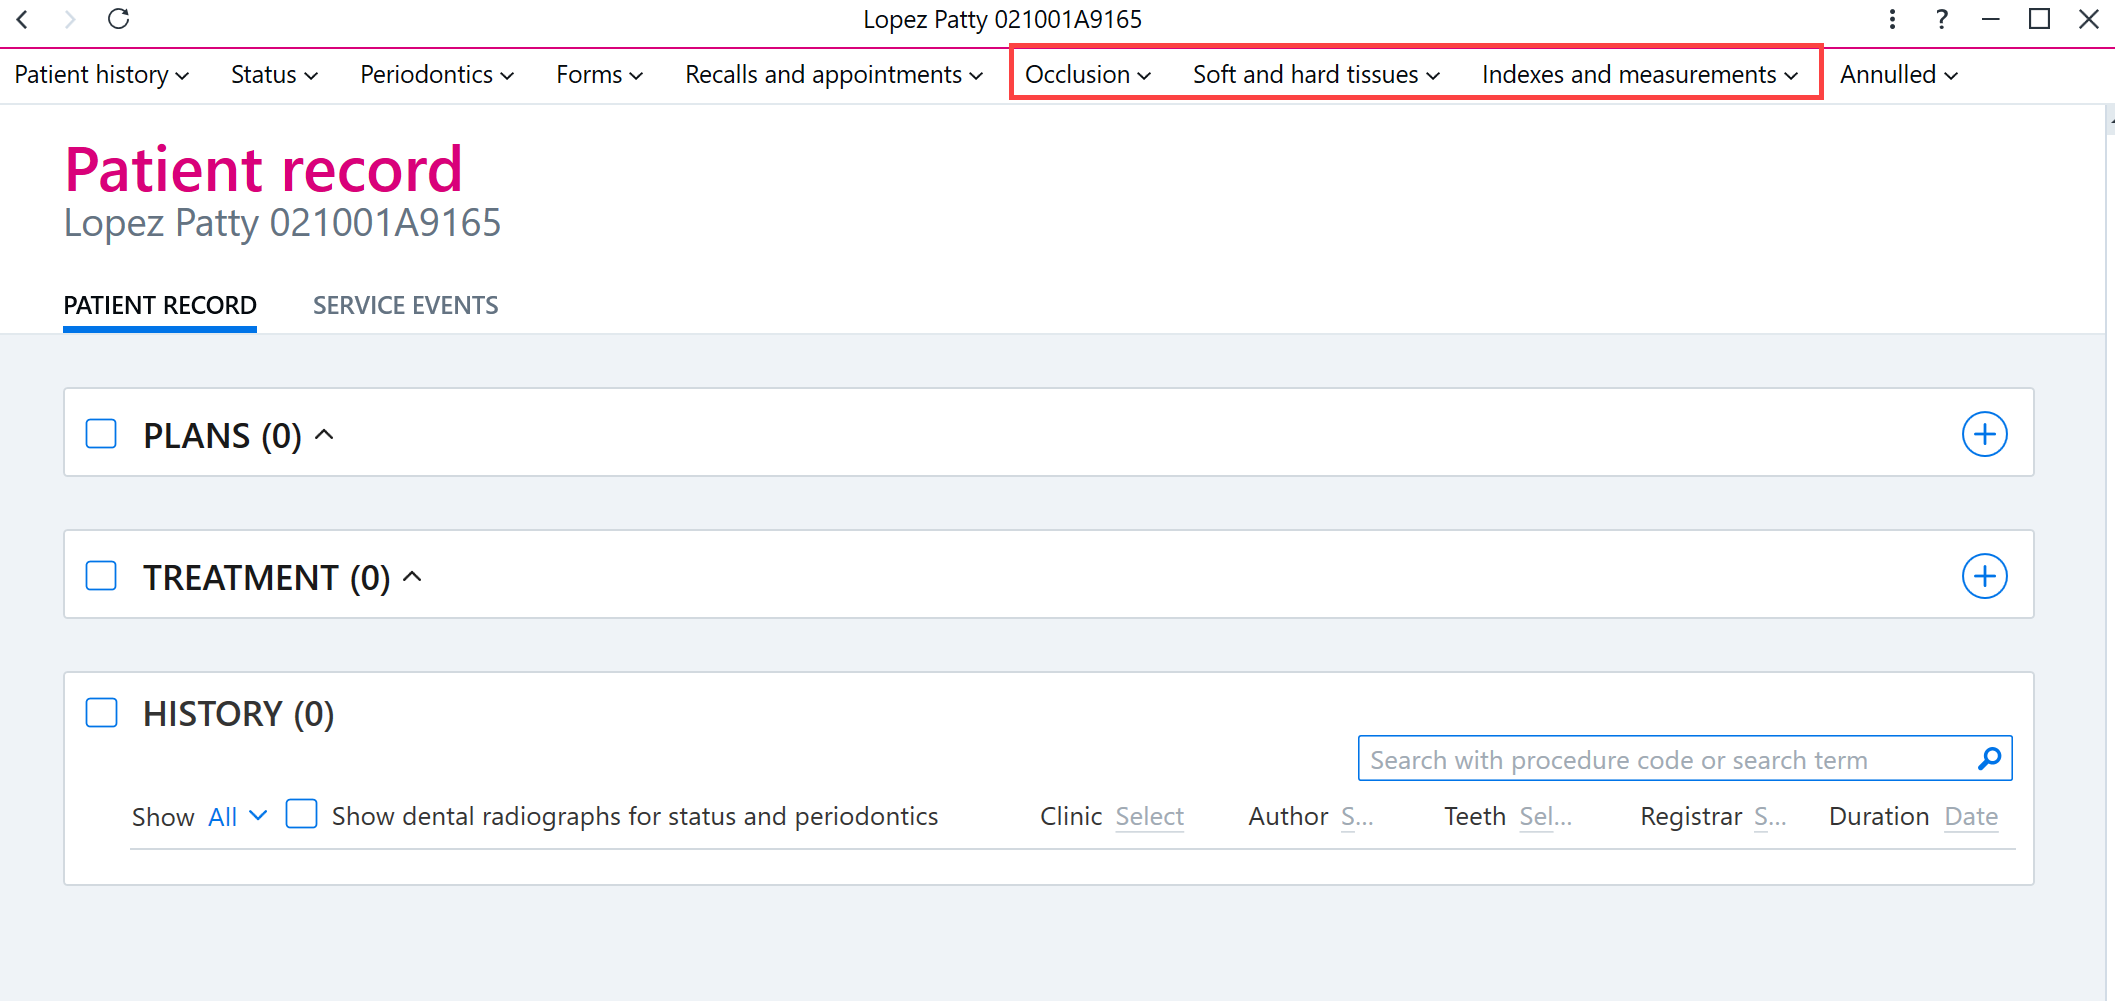Add a new treatment with plus icon
Viewport: 2115px width, 1001px height.
pyautogui.click(x=1984, y=576)
